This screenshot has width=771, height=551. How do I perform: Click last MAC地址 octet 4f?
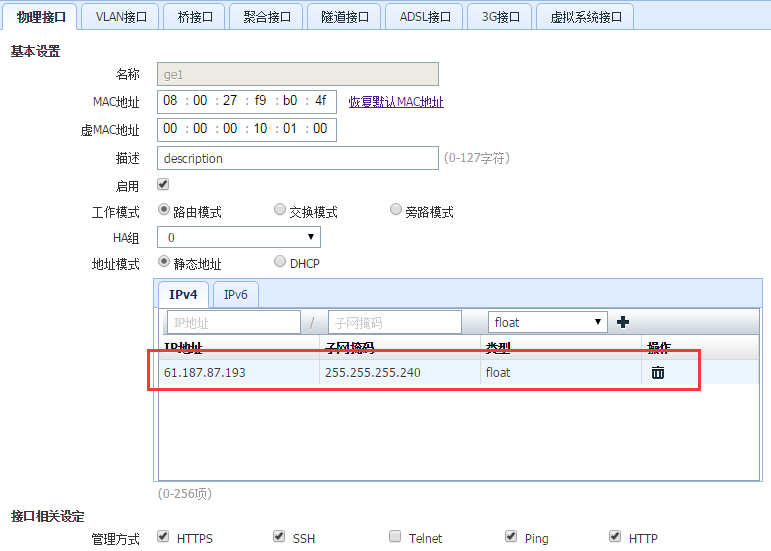[x=321, y=101]
